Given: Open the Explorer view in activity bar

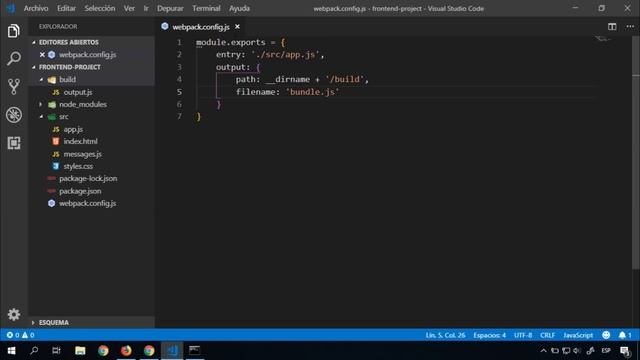Looking at the screenshot, I should [13, 31].
